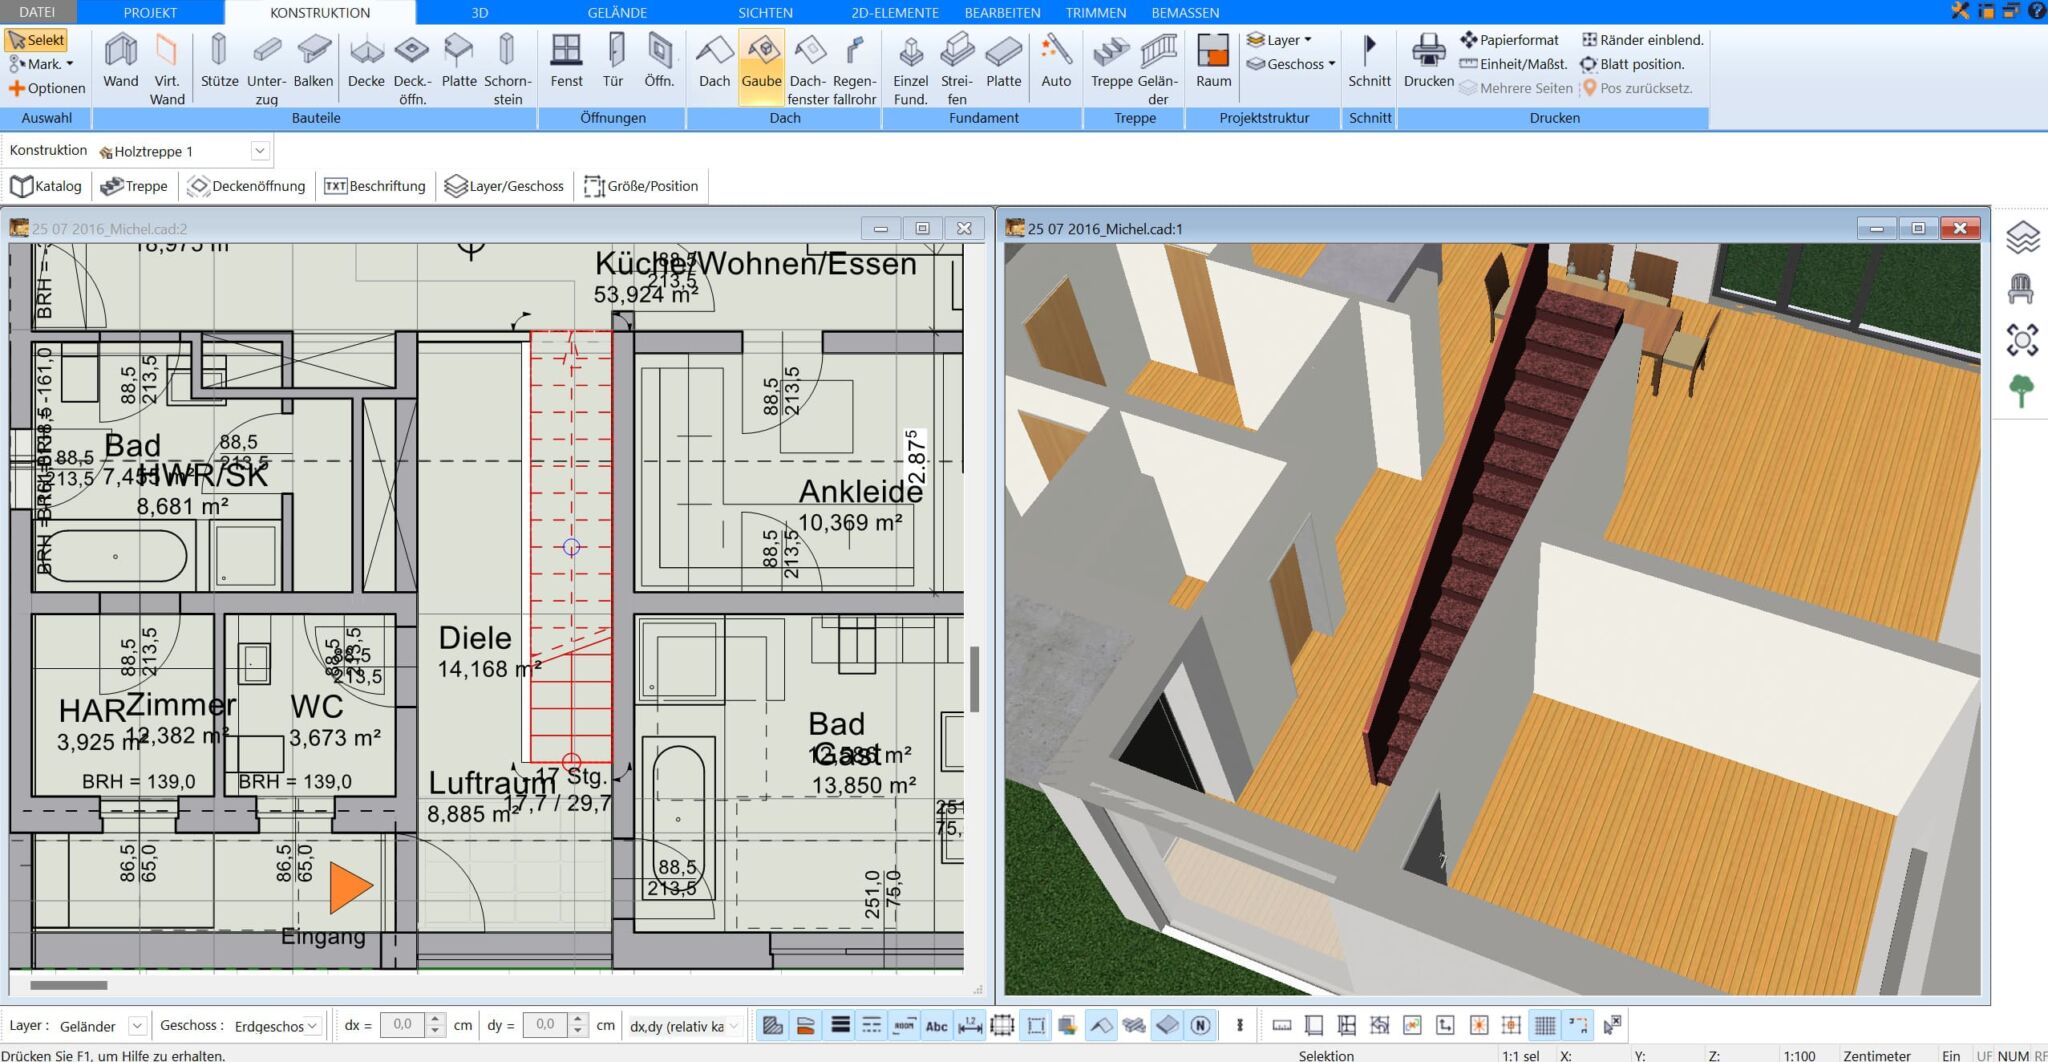The width and height of the screenshot is (2048, 1062).
Task: Choose the Geländer railing tool
Action: click(1158, 68)
